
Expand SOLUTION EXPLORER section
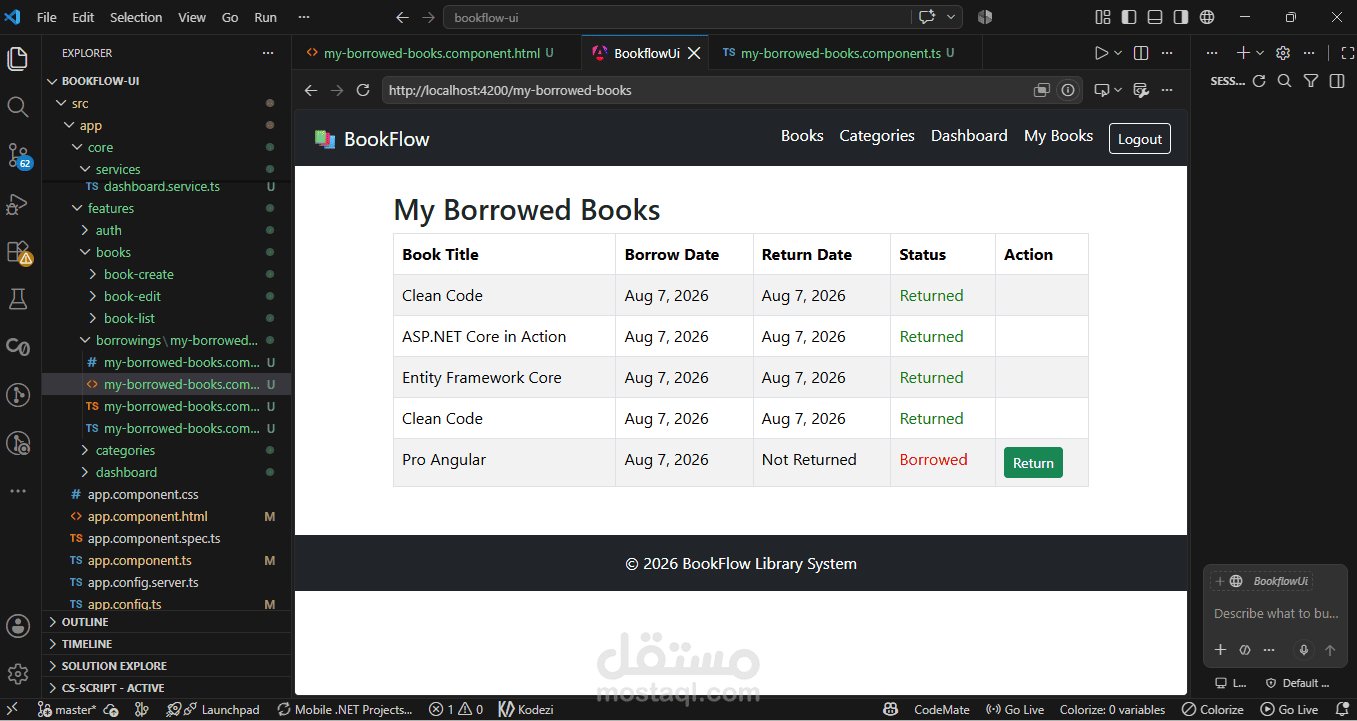[166, 666]
